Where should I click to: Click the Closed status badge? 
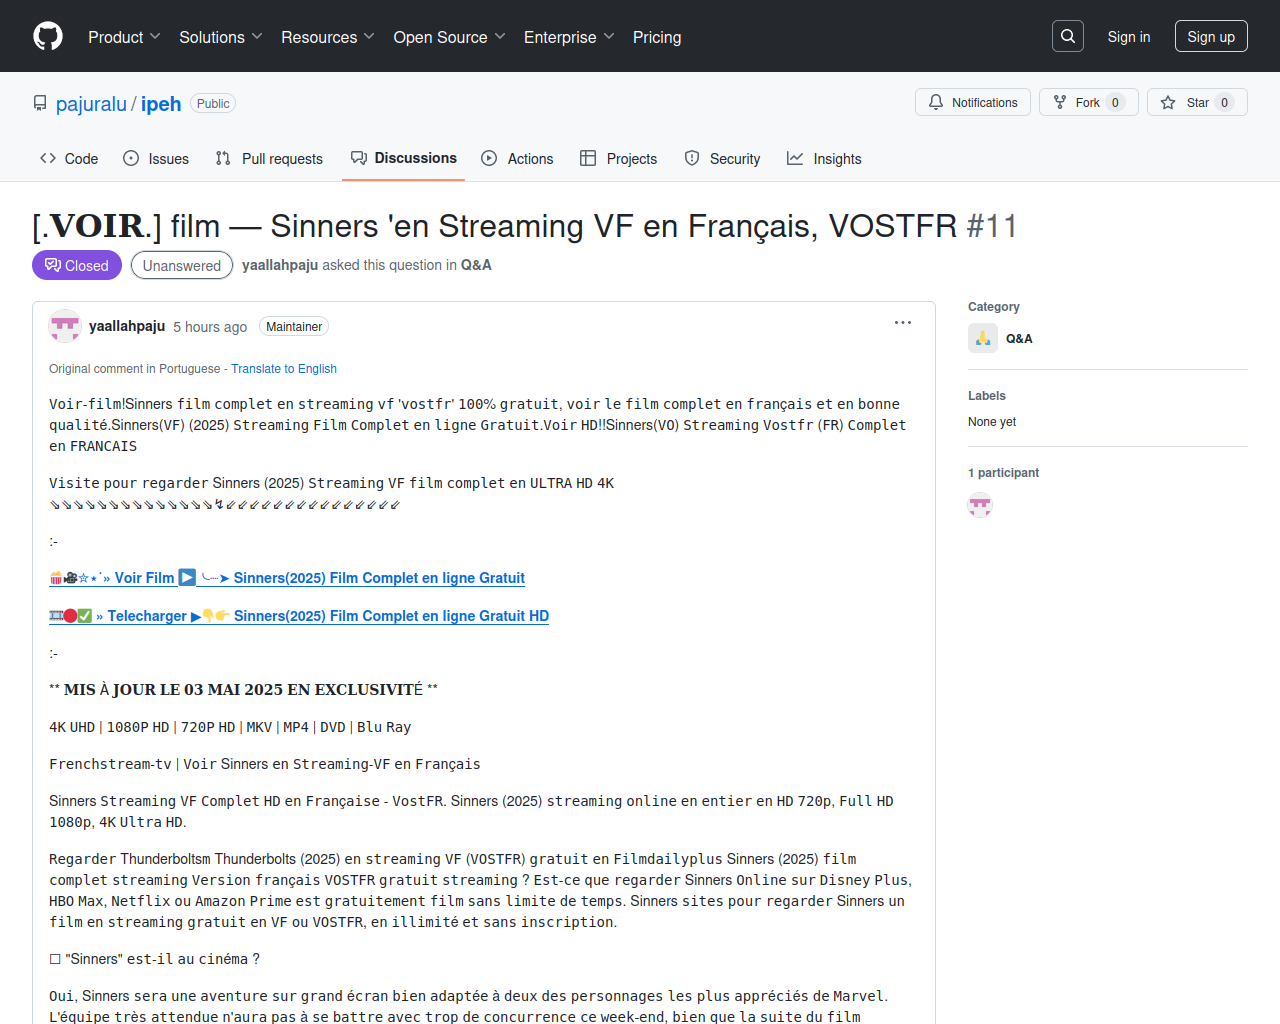[x=77, y=265]
